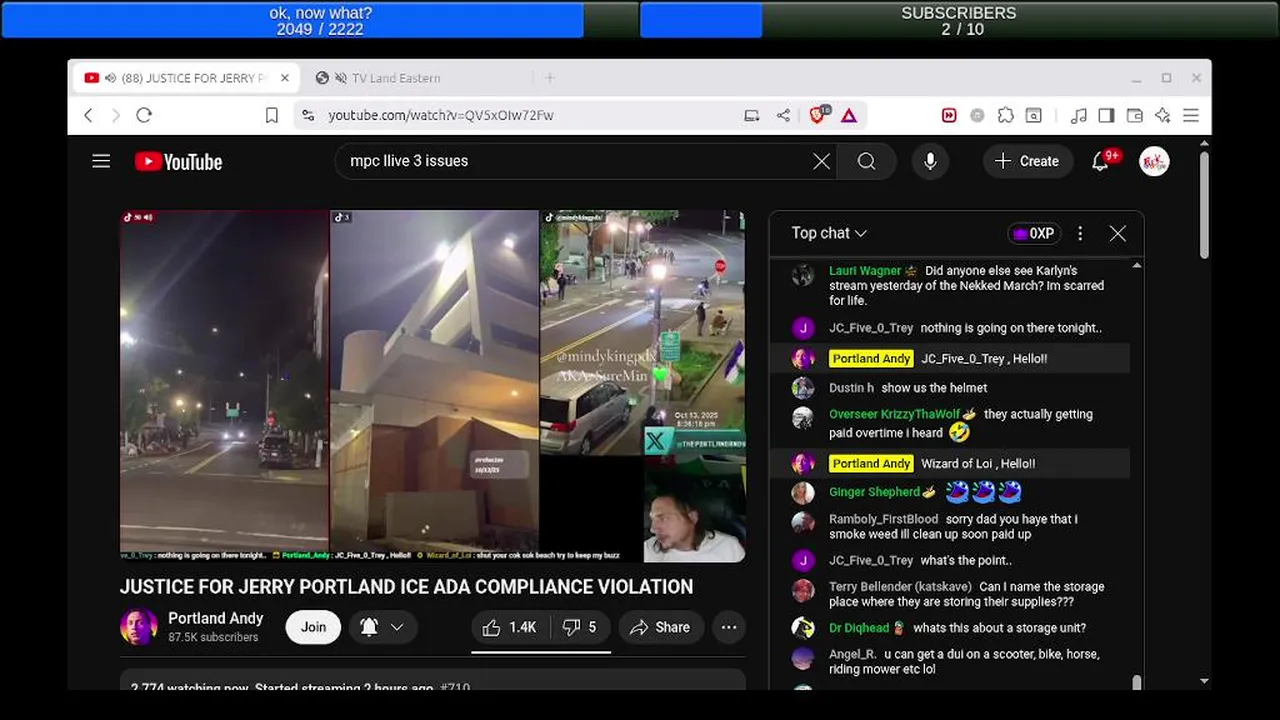Screen dimensions: 1280x720
Task: Dislike the video with thumbs down
Action: [579, 627]
